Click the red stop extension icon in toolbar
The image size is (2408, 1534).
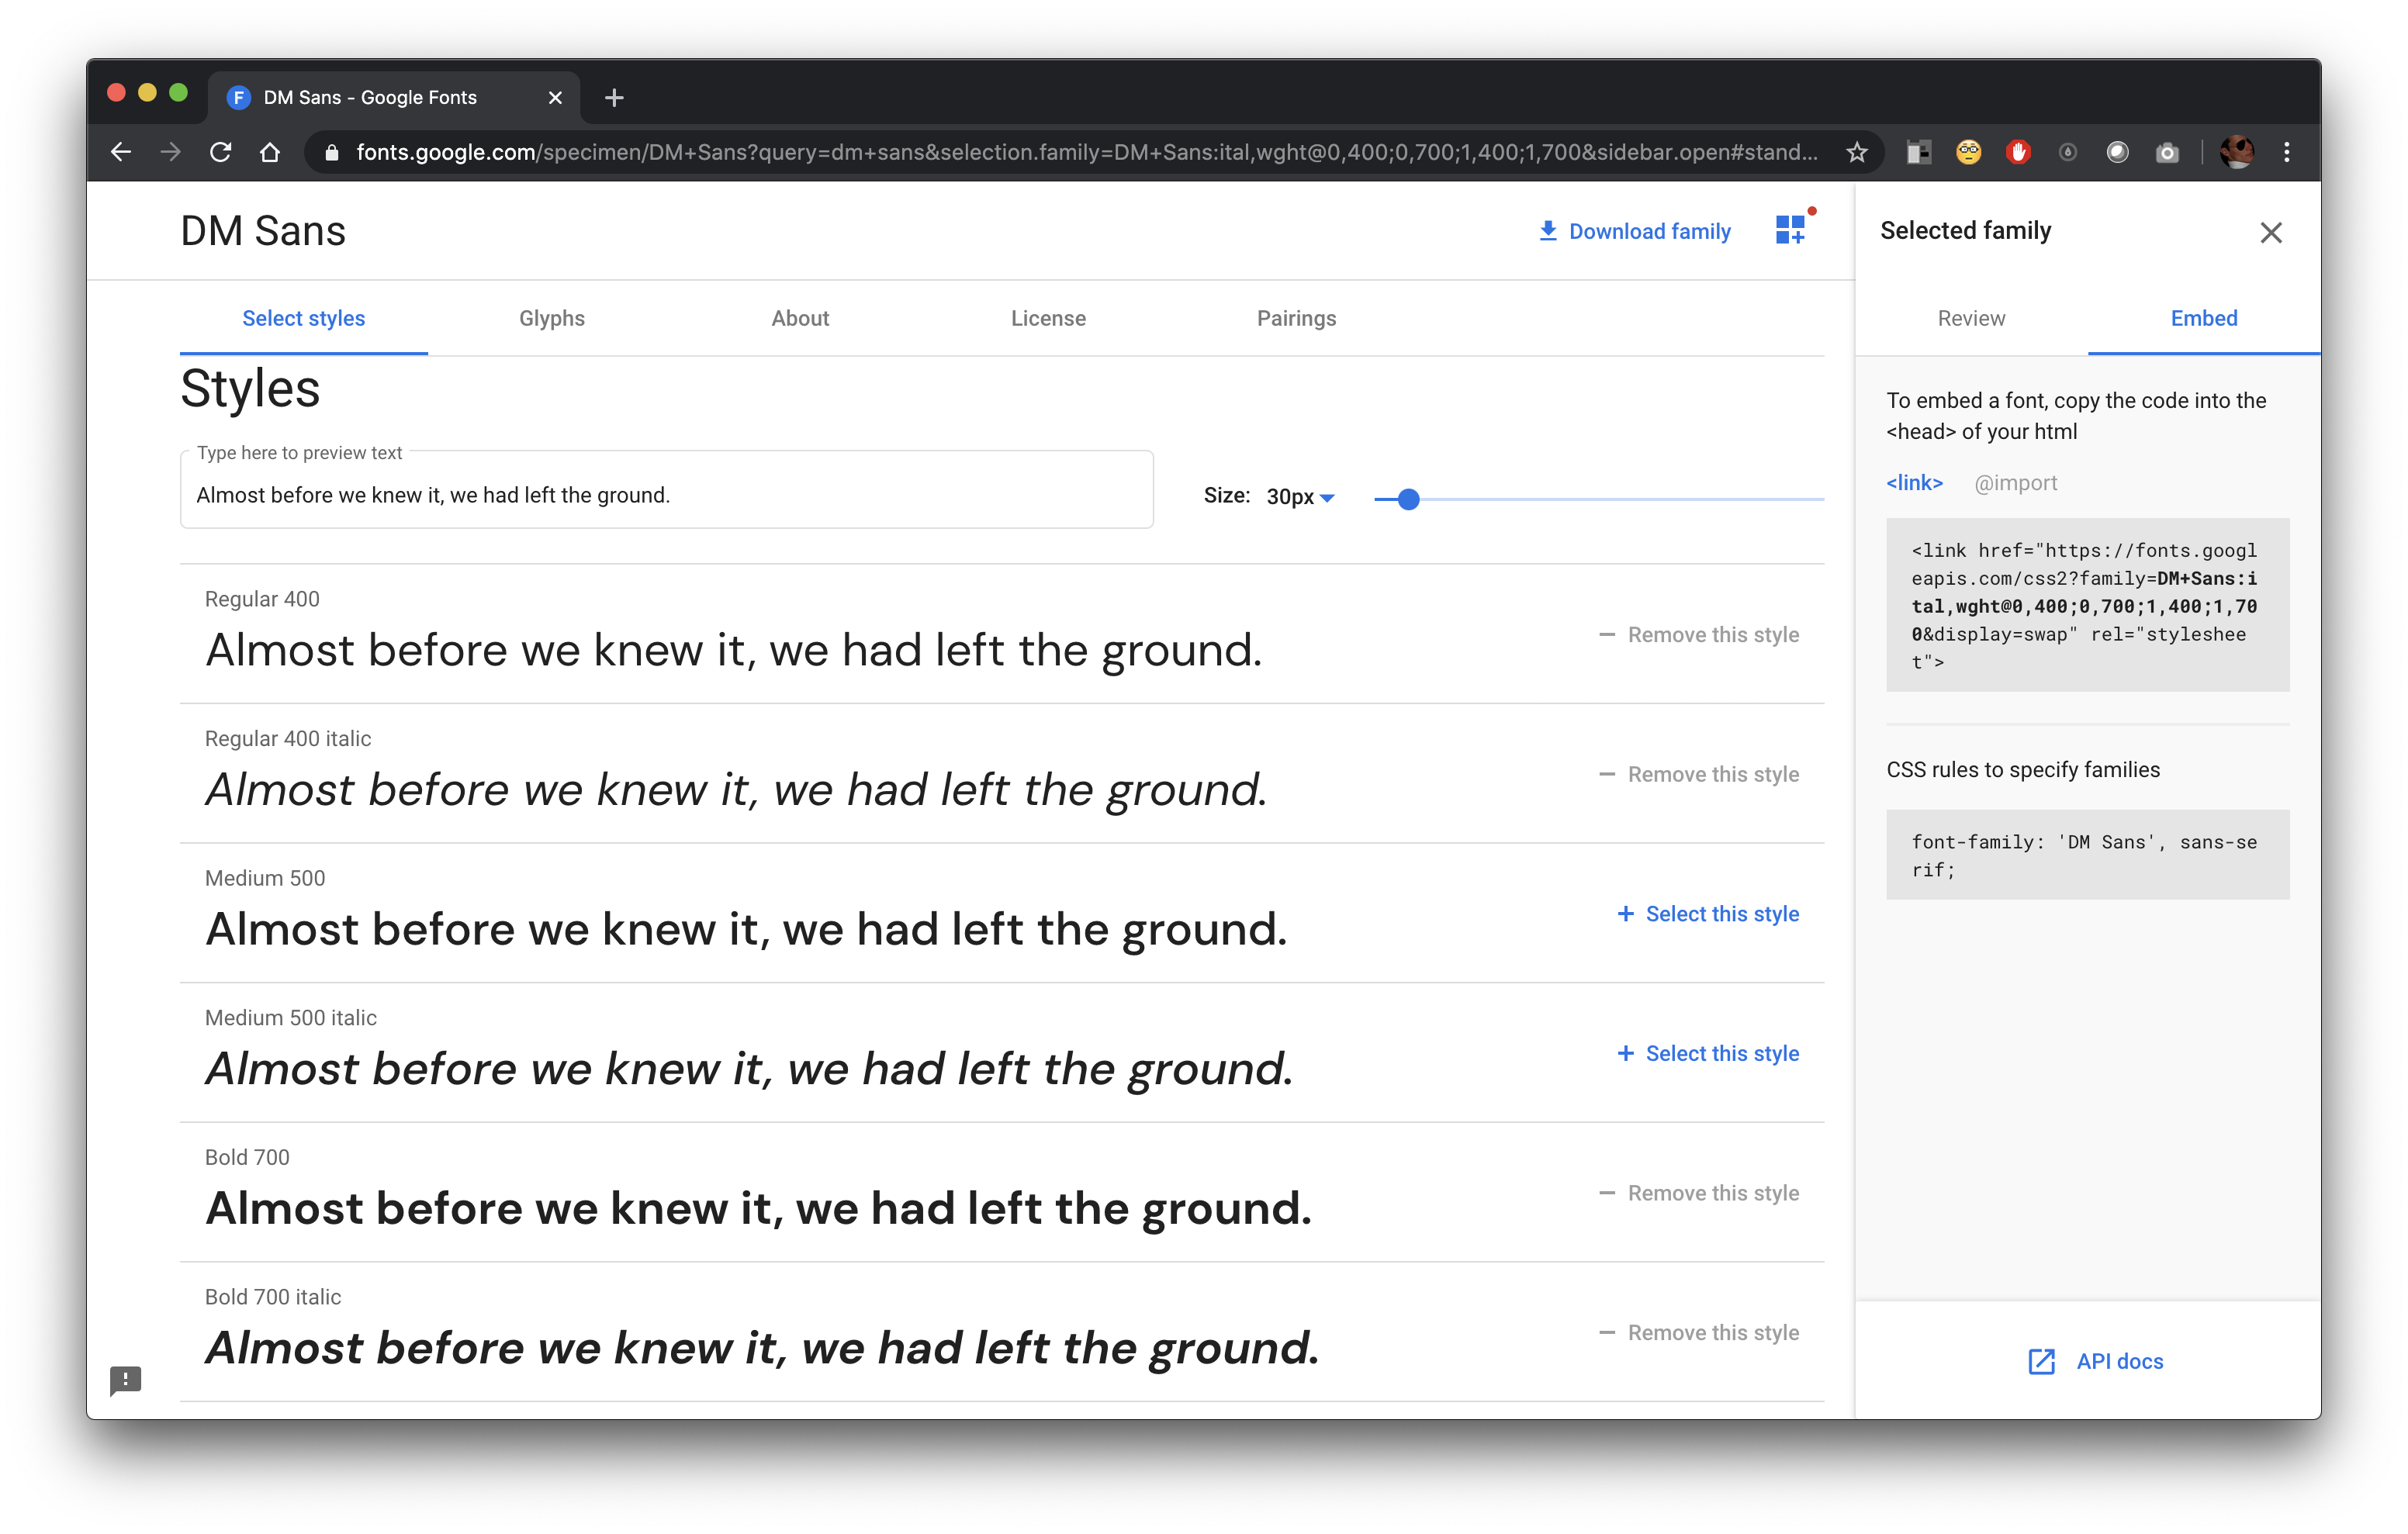coord(2015,151)
